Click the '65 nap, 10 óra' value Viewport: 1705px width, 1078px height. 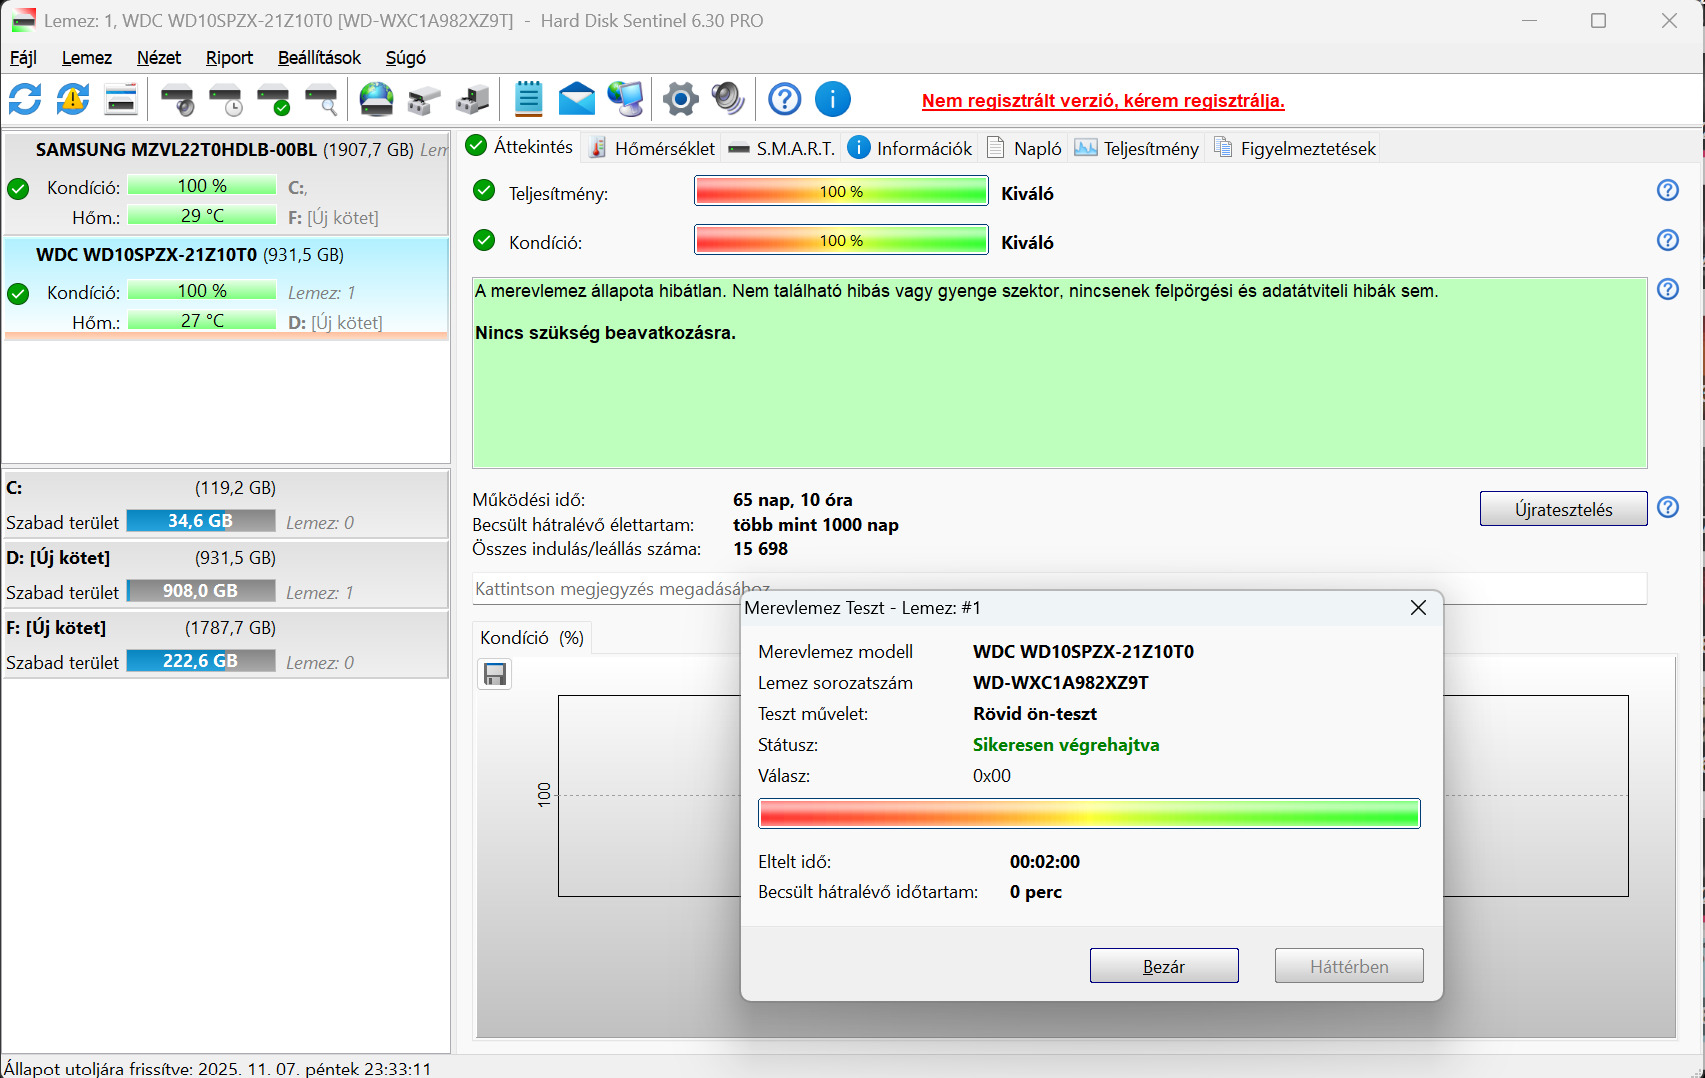(x=793, y=500)
